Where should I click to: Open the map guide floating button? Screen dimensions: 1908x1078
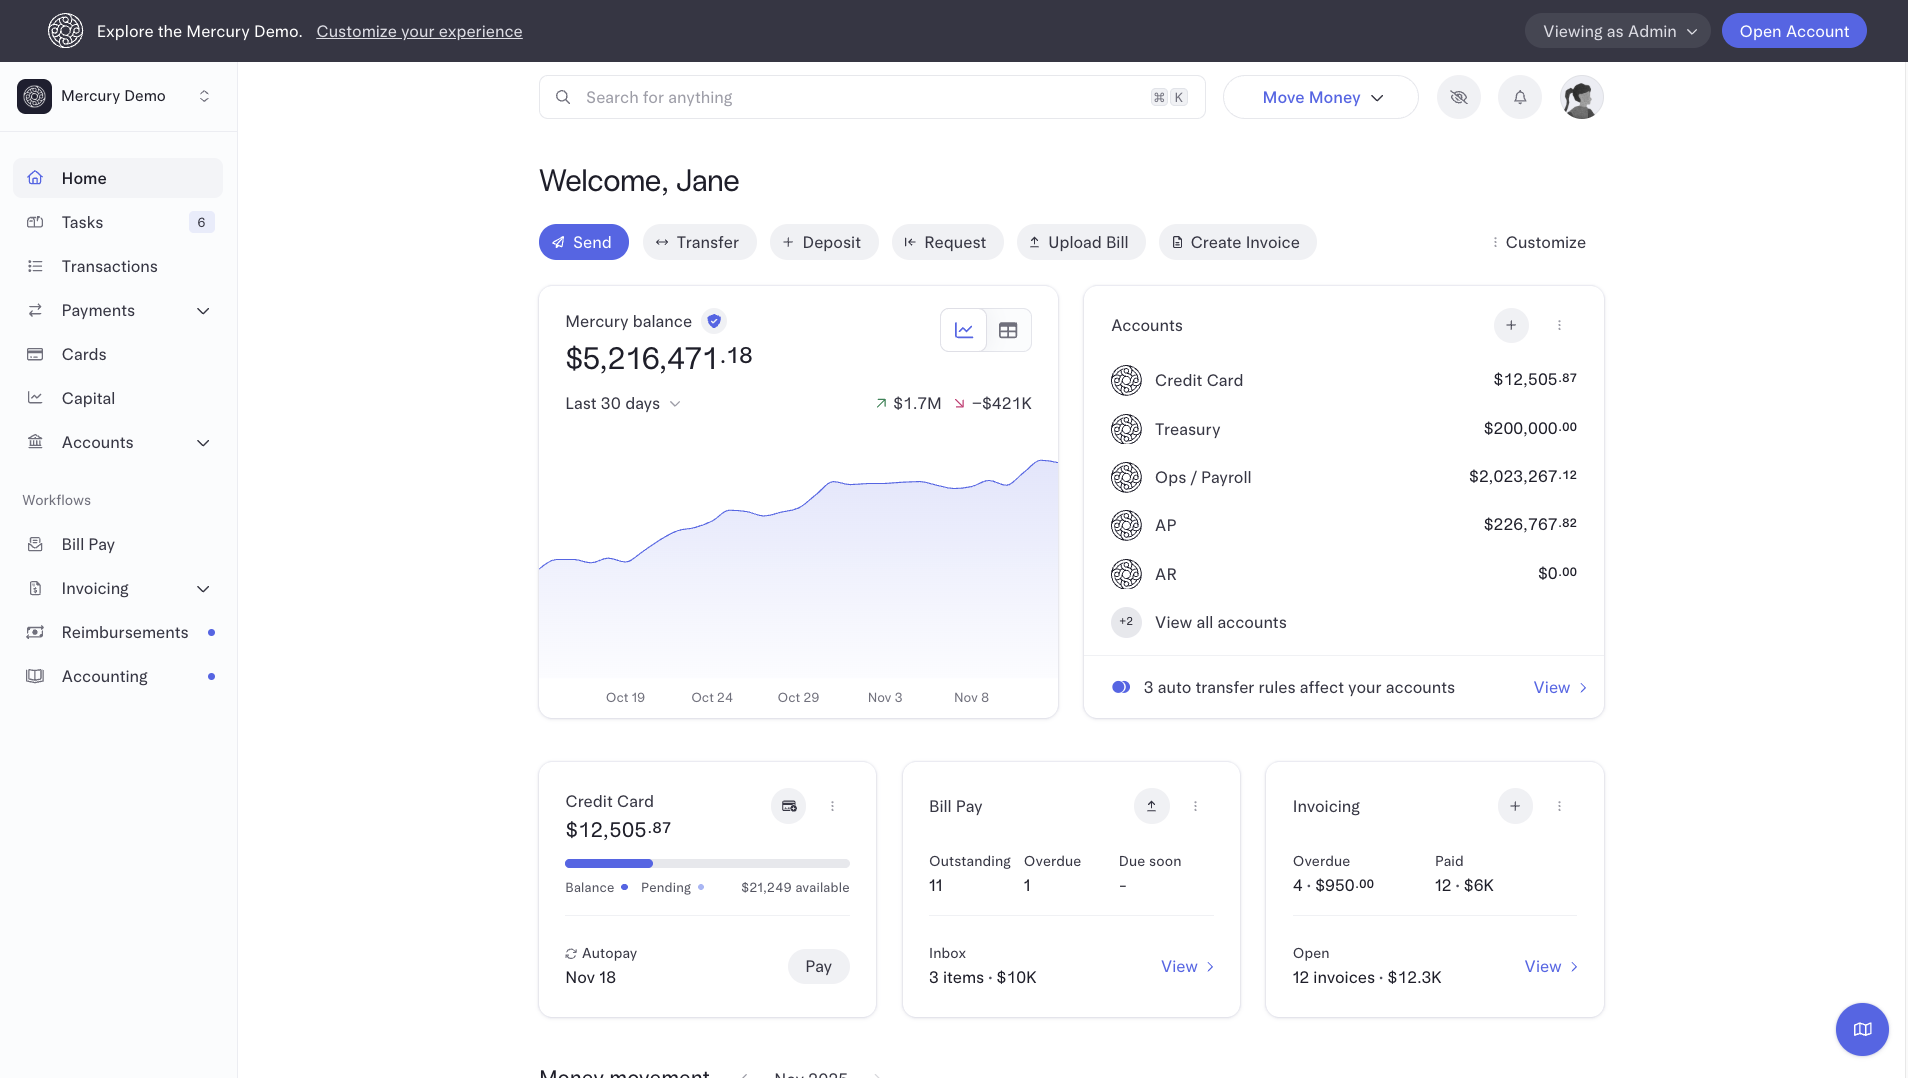pyautogui.click(x=1862, y=1029)
